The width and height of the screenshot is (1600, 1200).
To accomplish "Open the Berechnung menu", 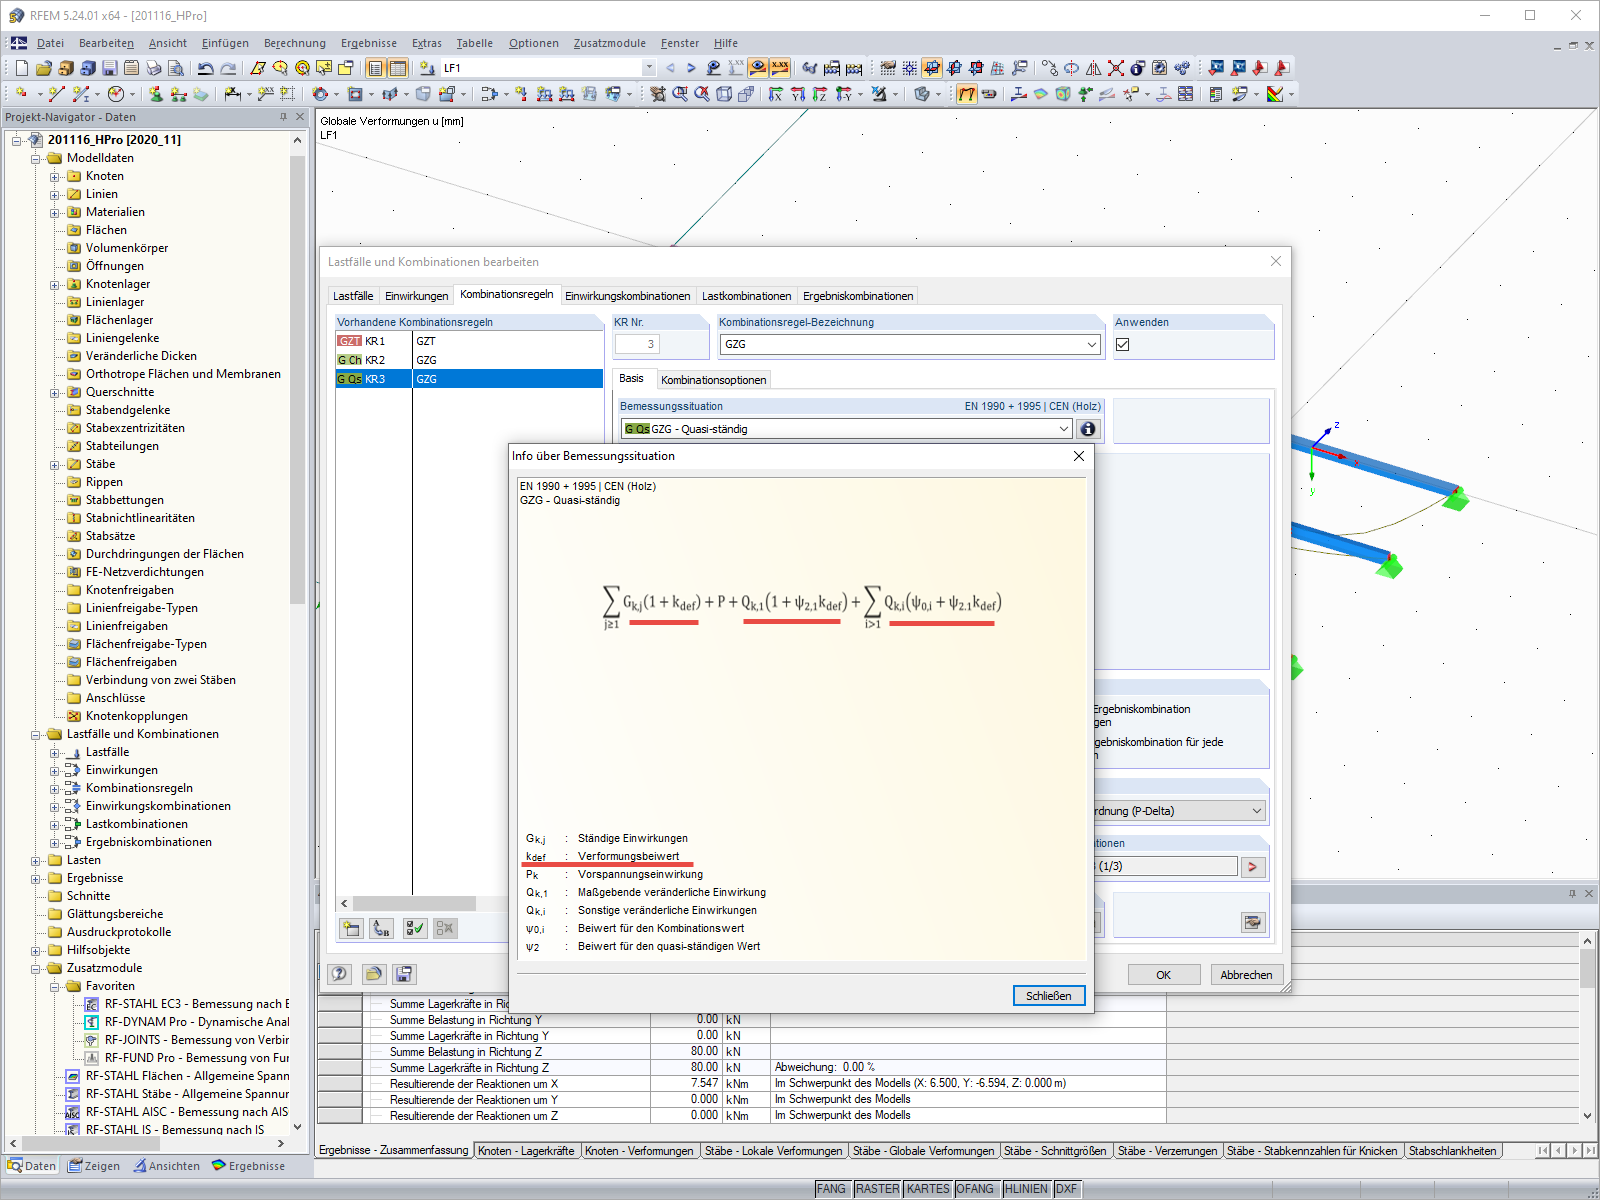I will (295, 43).
